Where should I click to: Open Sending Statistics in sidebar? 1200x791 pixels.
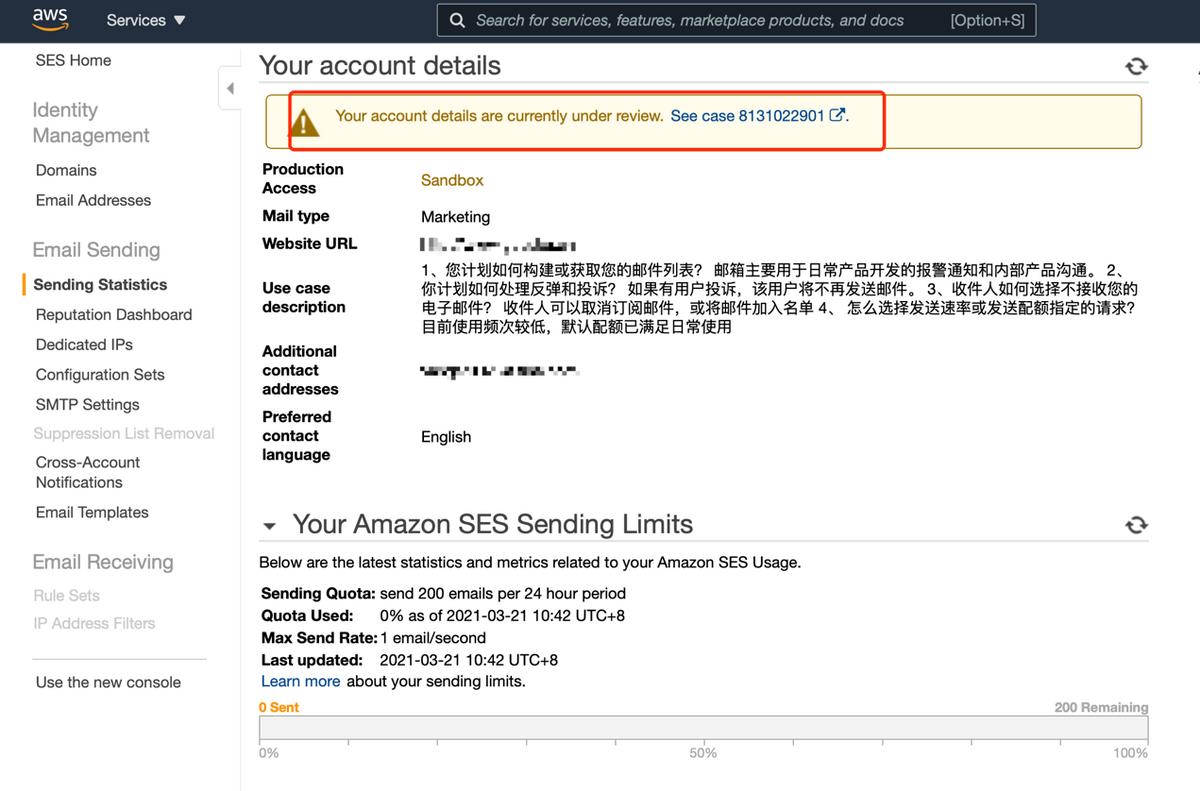[x=100, y=285]
